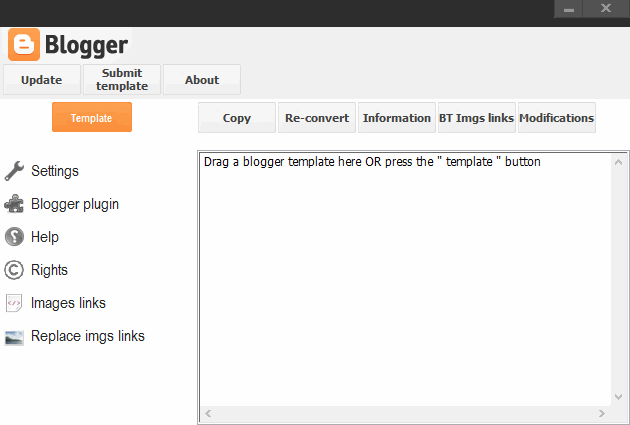Click the Update button
The height and width of the screenshot is (425, 630).
point(42,80)
